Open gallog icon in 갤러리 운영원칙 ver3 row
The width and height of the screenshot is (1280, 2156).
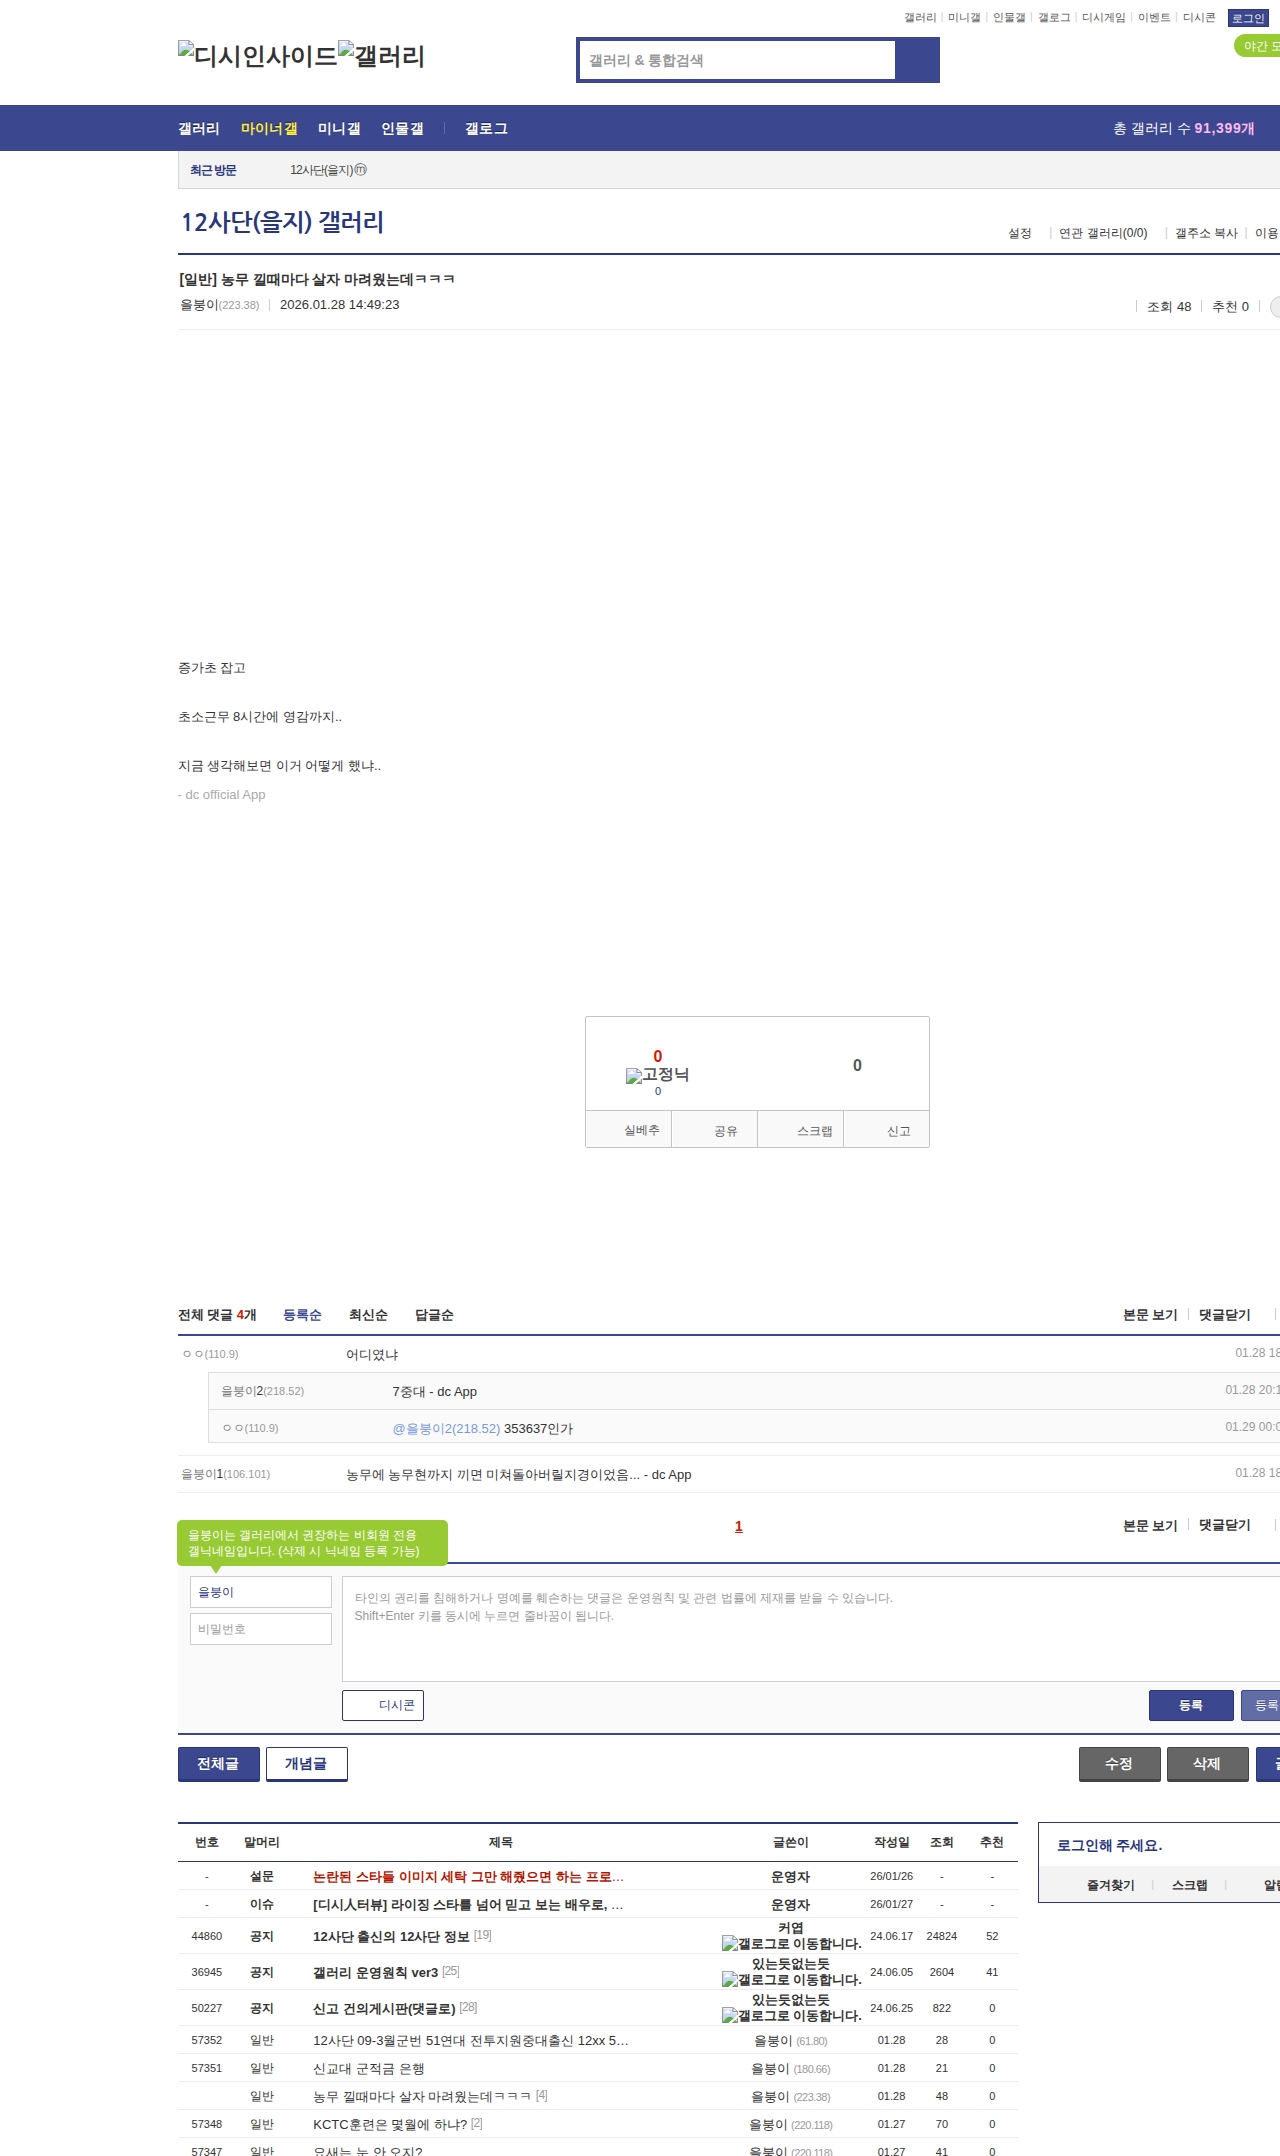click(x=791, y=1979)
